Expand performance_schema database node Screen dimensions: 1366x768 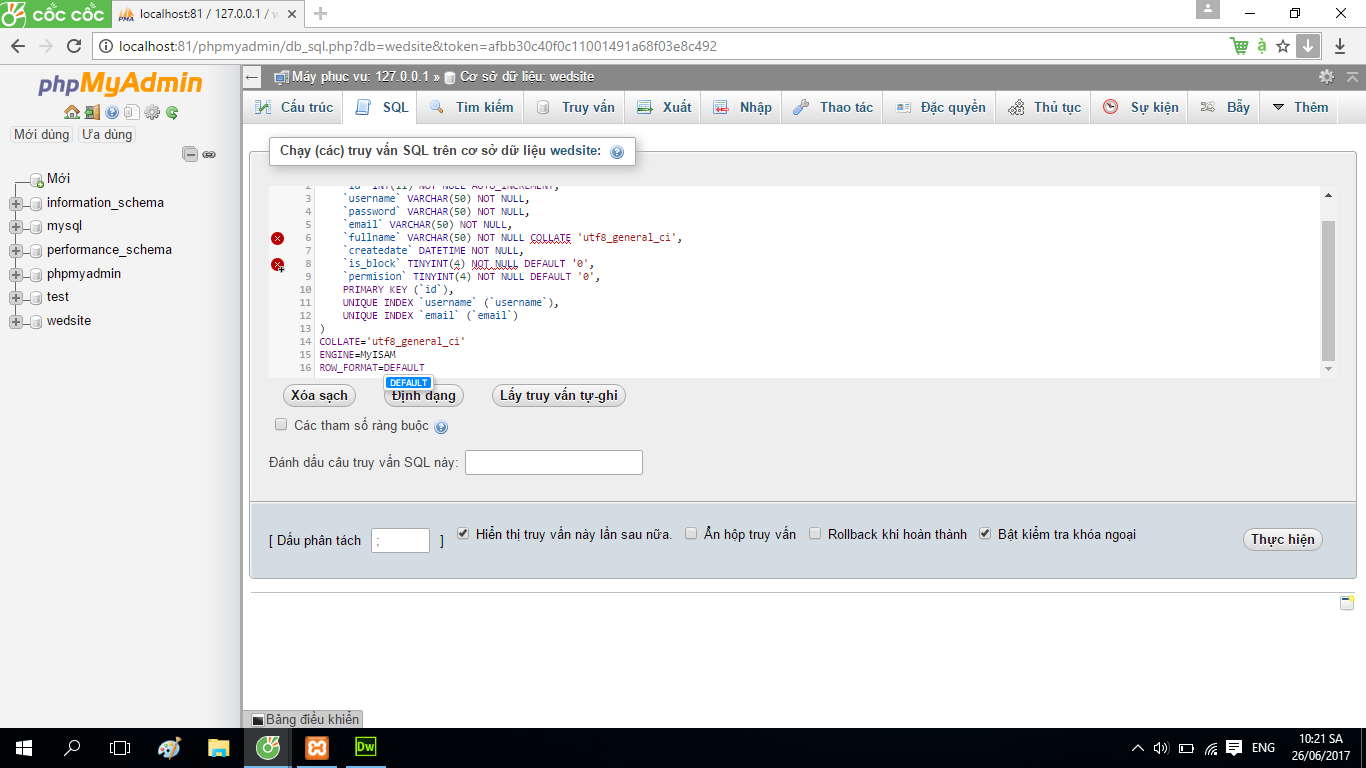pyautogui.click(x=16, y=250)
